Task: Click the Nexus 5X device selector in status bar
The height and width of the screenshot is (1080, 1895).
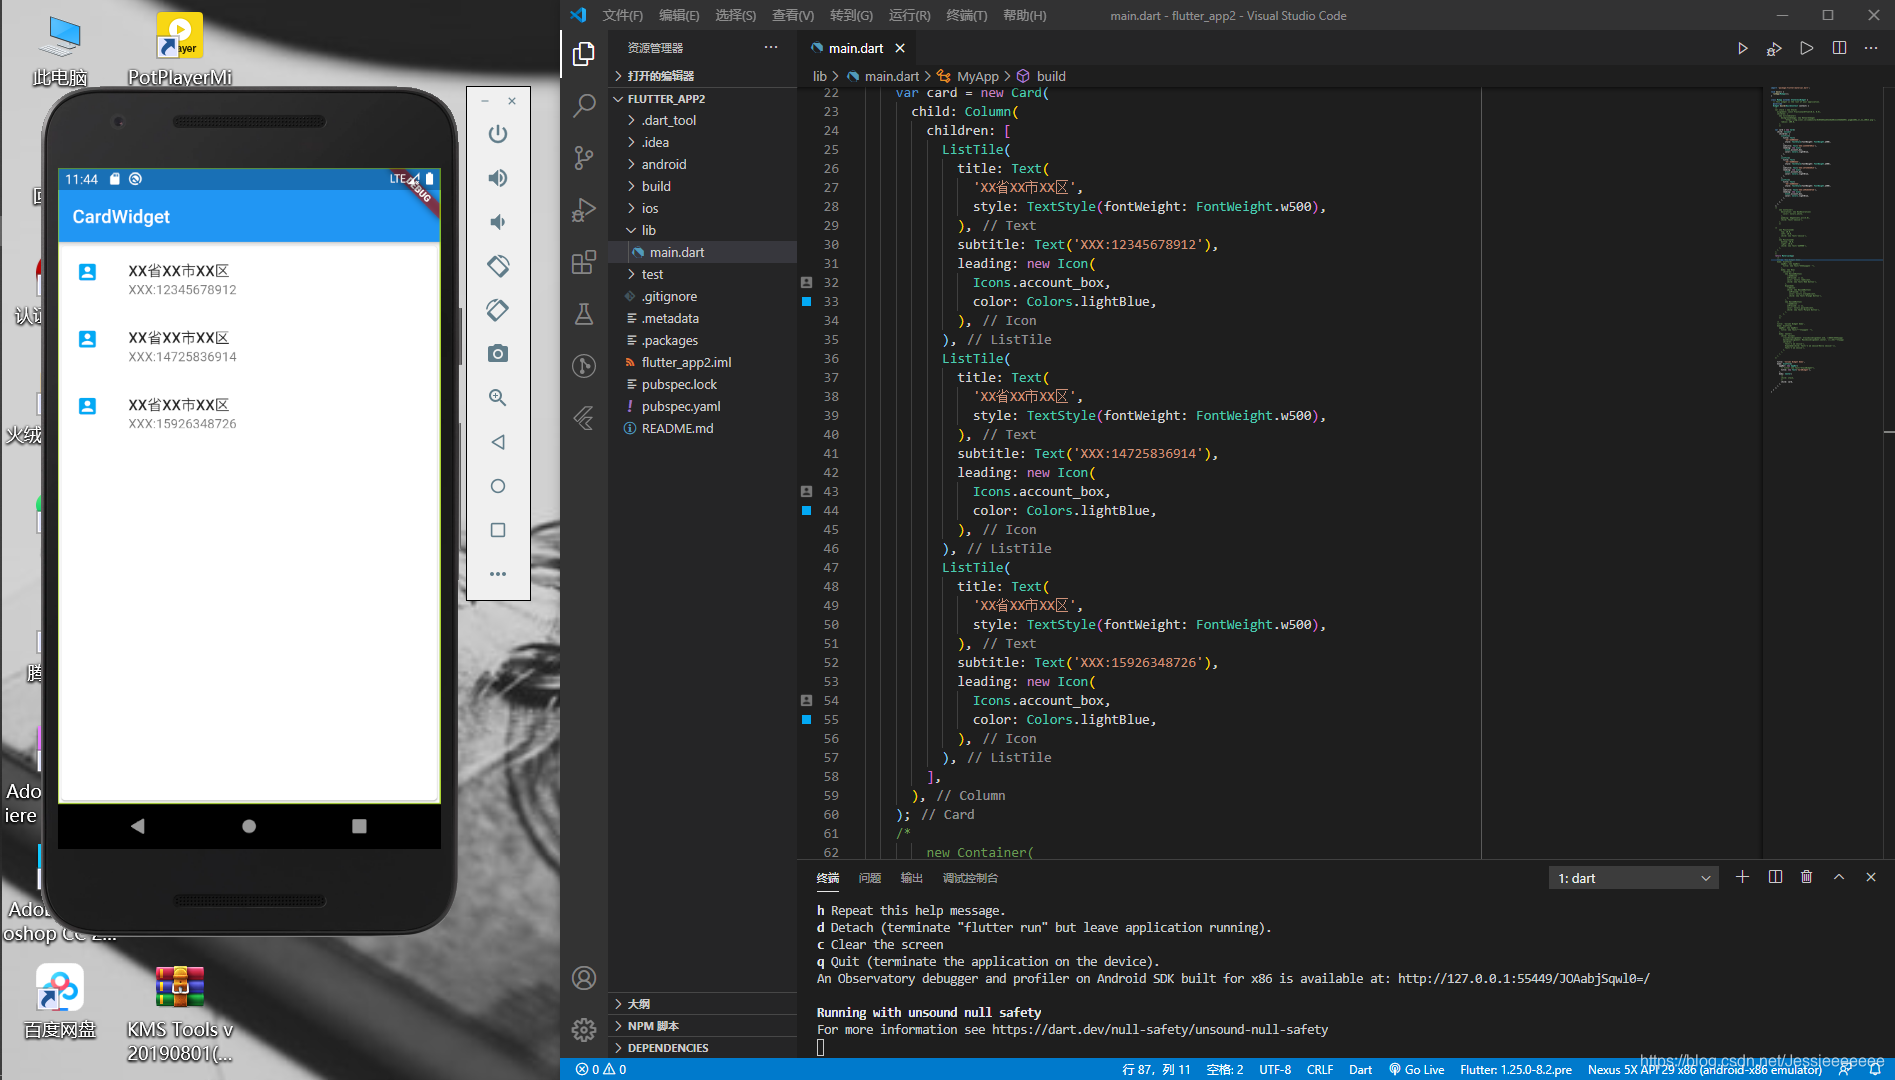Action: 1704,1069
